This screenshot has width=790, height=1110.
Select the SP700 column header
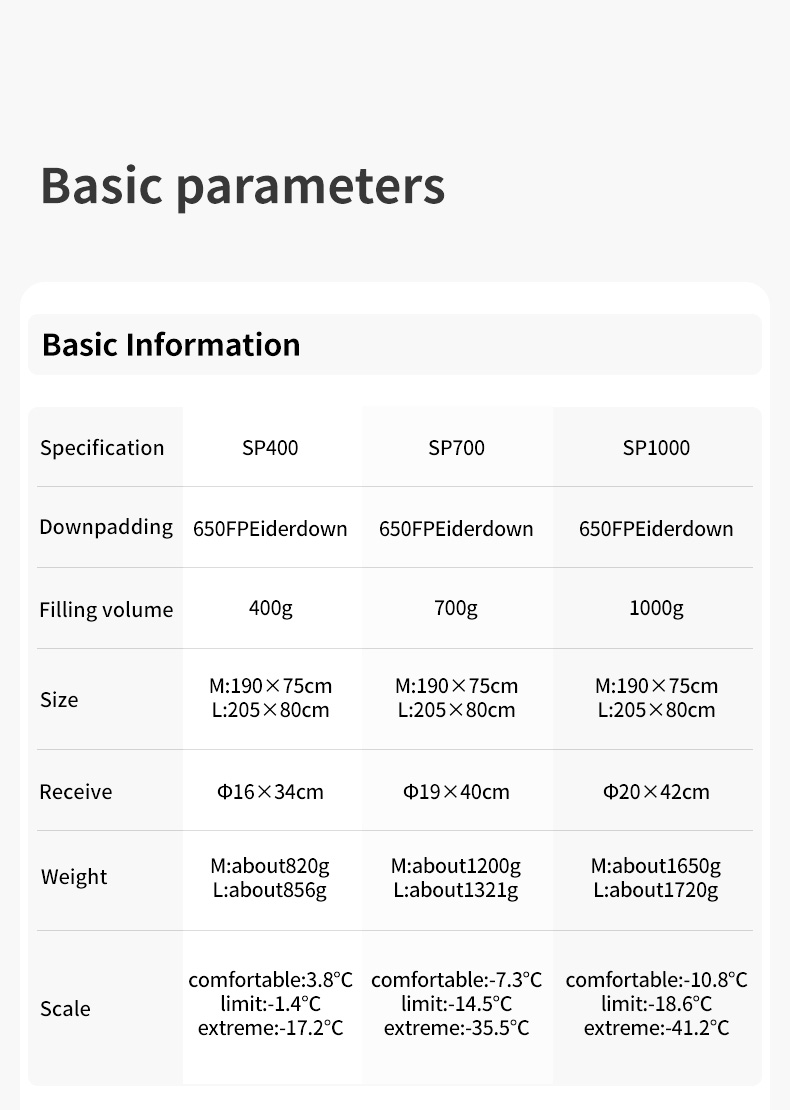[x=456, y=448]
